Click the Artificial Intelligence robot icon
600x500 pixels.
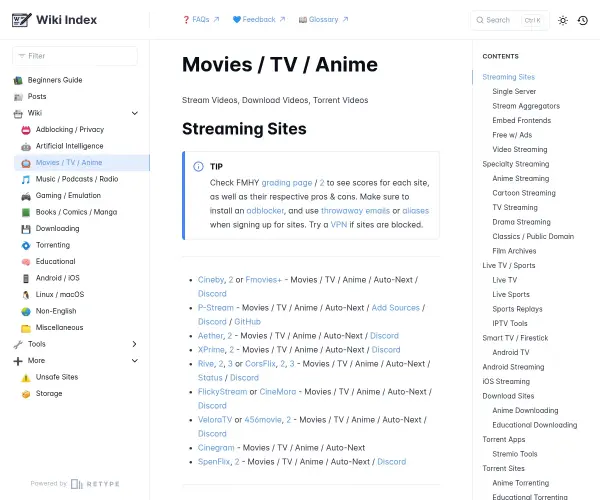point(26,147)
